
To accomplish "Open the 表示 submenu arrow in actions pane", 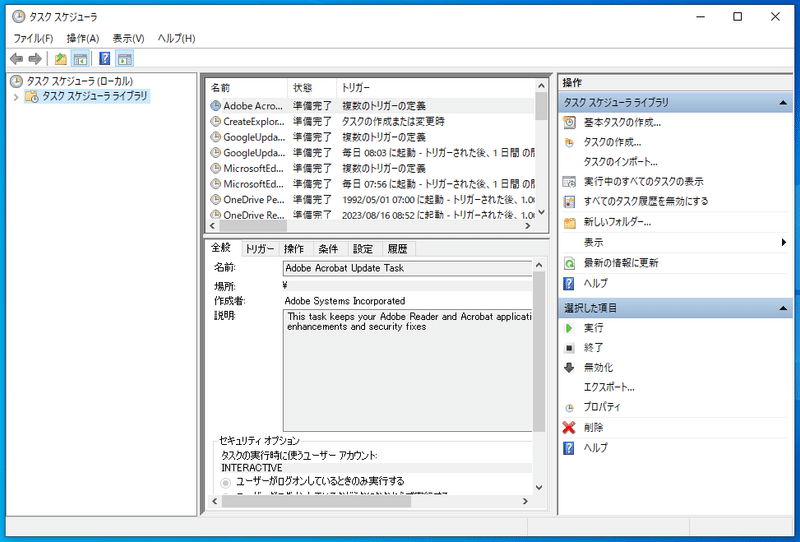I will click(784, 242).
